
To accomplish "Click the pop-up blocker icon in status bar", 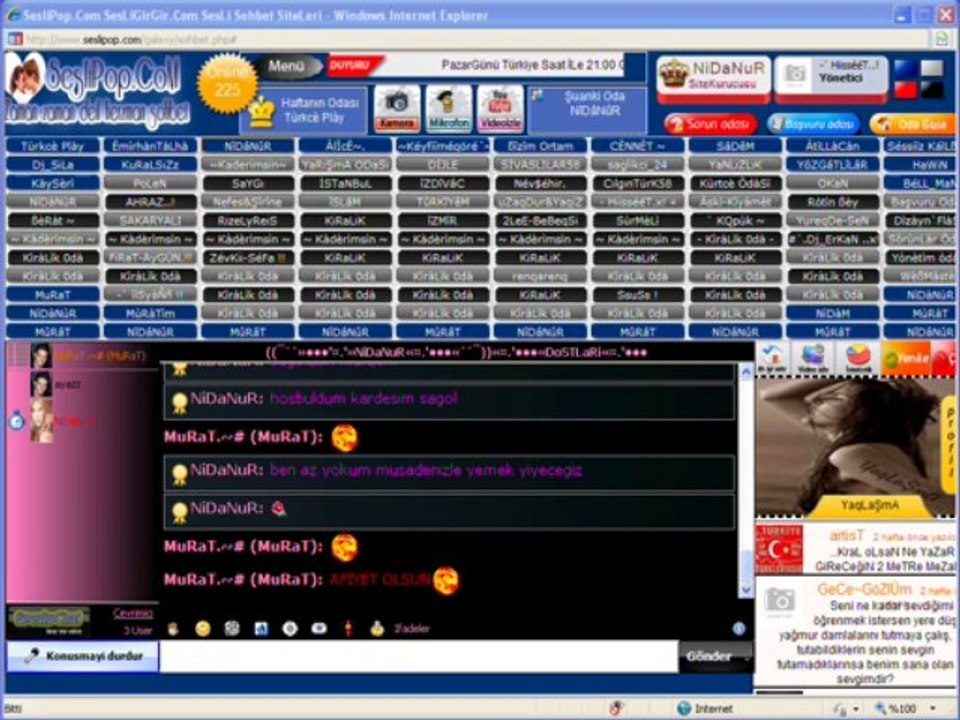I will tap(617, 708).
